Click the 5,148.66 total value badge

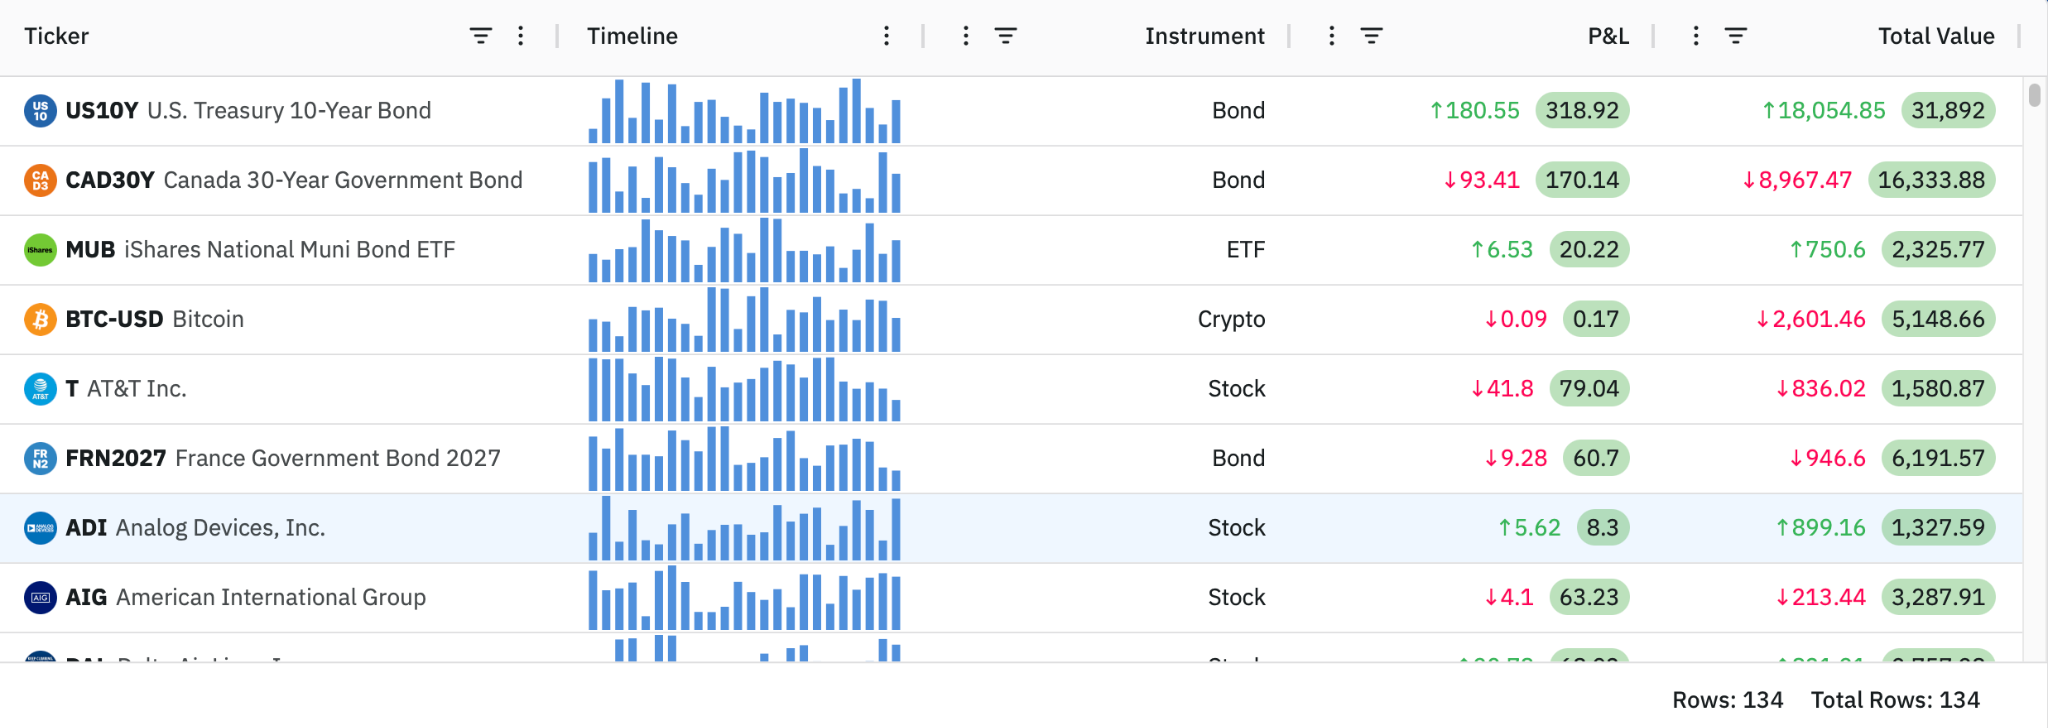pos(1938,319)
